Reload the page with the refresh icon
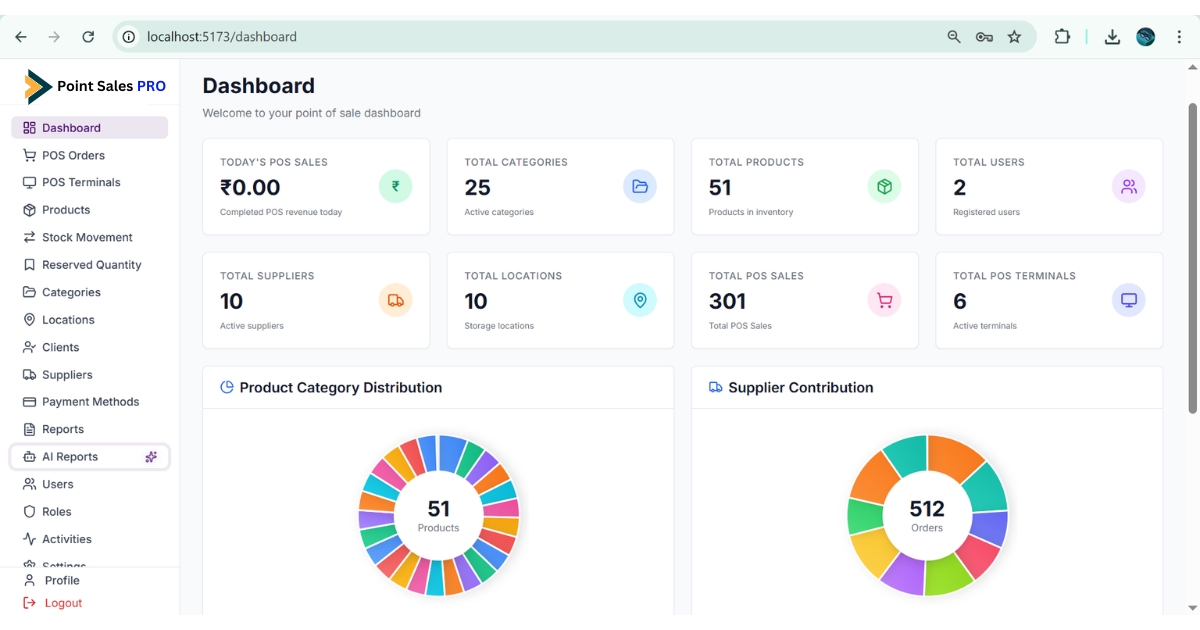This screenshot has width=1200, height=630. (88, 36)
